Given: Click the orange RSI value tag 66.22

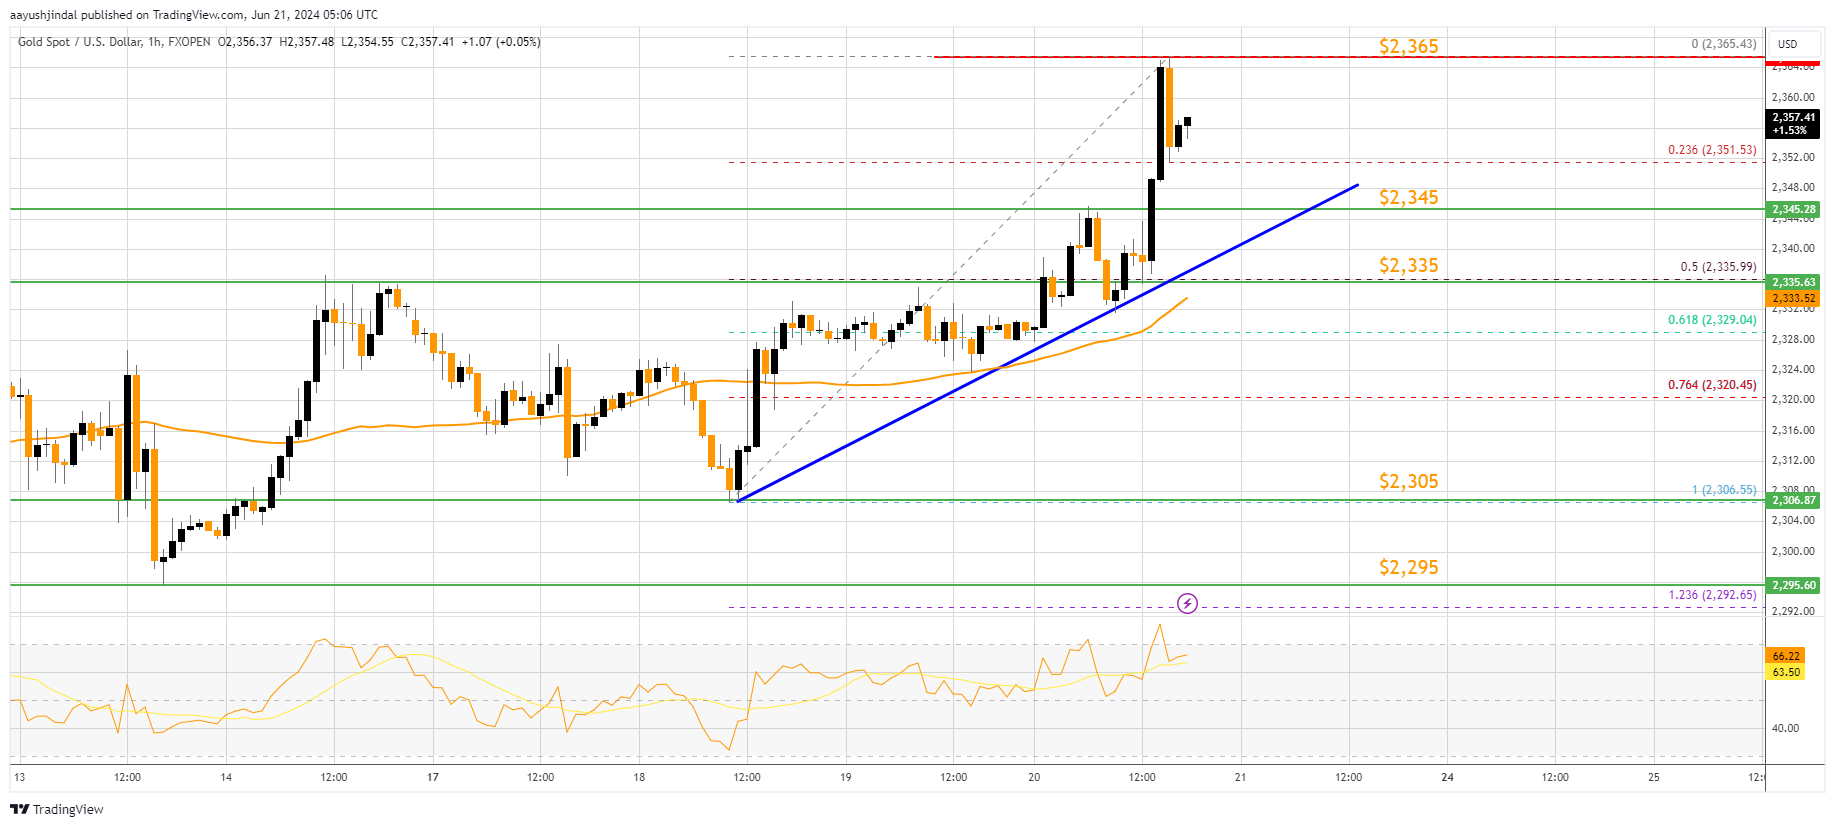Looking at the screenshot, I should pos(1786,656).
